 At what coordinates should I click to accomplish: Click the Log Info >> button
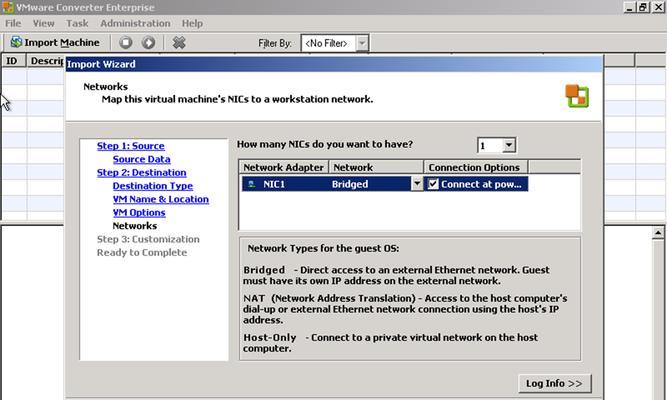555,383
